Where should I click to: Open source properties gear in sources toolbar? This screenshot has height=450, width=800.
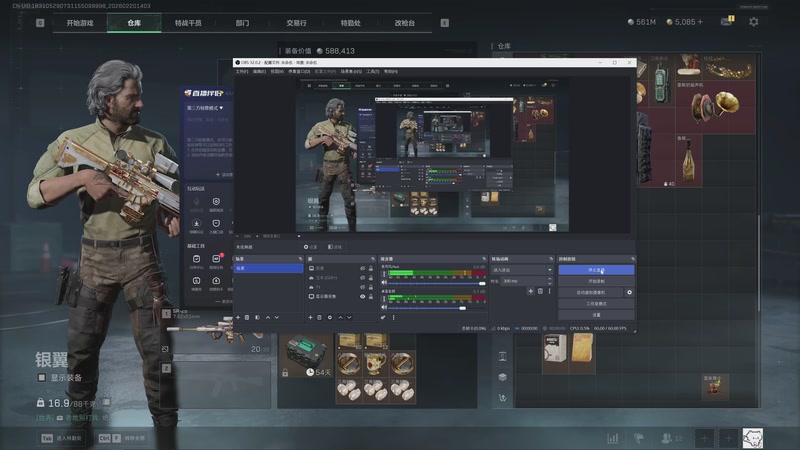[x=330, y=317]
